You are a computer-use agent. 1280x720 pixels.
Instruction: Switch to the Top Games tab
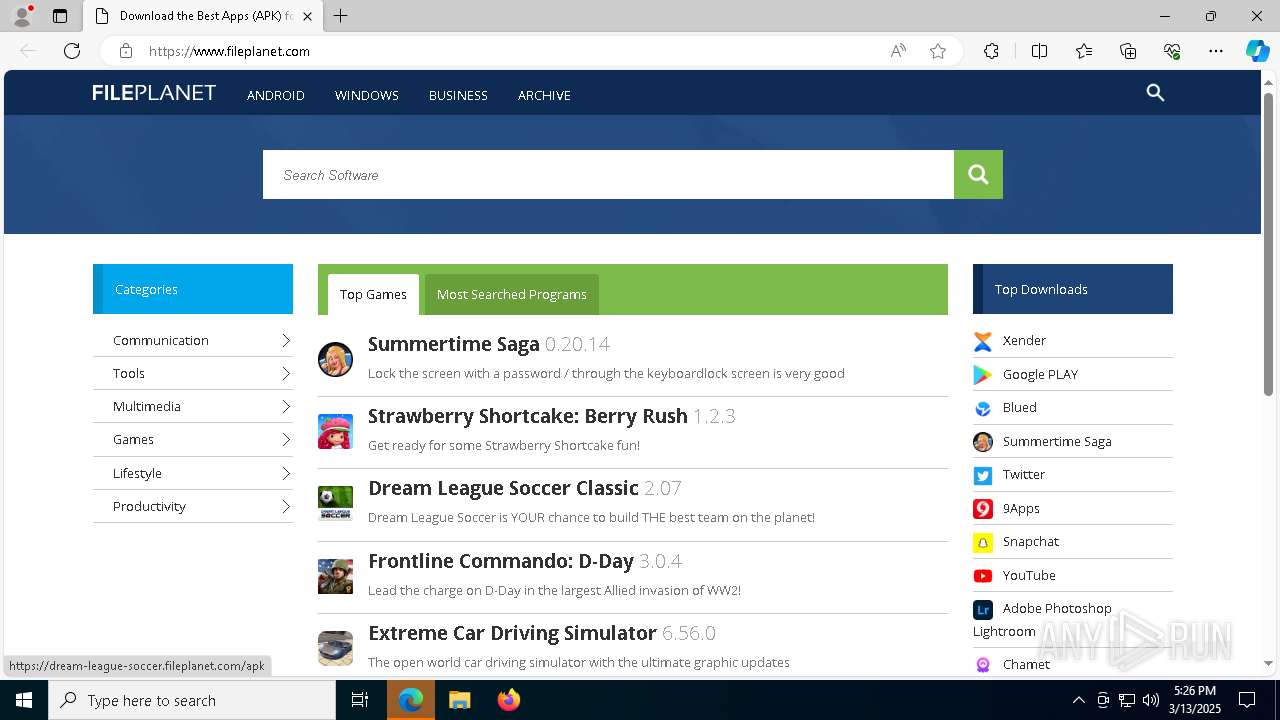pyautogui.click(x=373, y=295)
